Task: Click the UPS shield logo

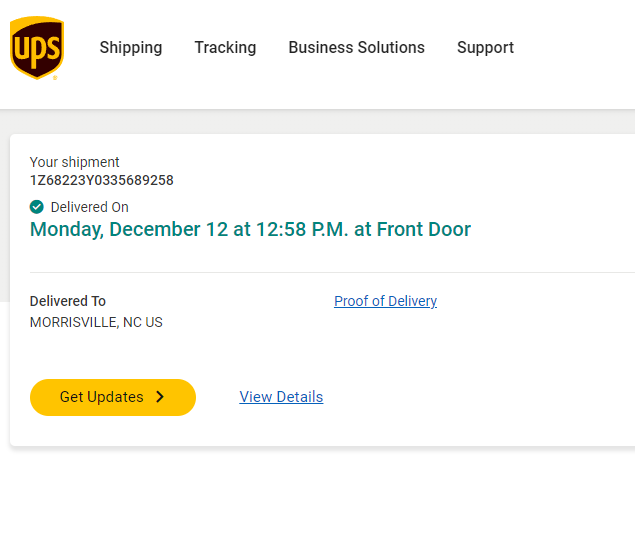Action: [x=37, y=47]
